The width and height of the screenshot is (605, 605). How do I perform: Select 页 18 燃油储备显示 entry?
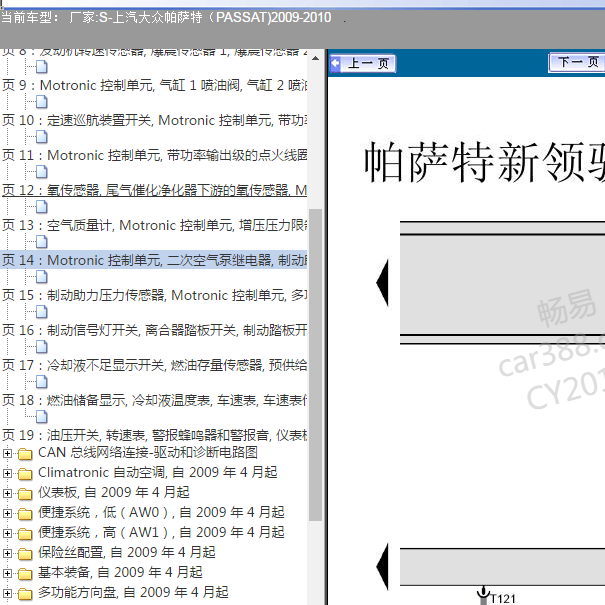(x=154, y=401)
